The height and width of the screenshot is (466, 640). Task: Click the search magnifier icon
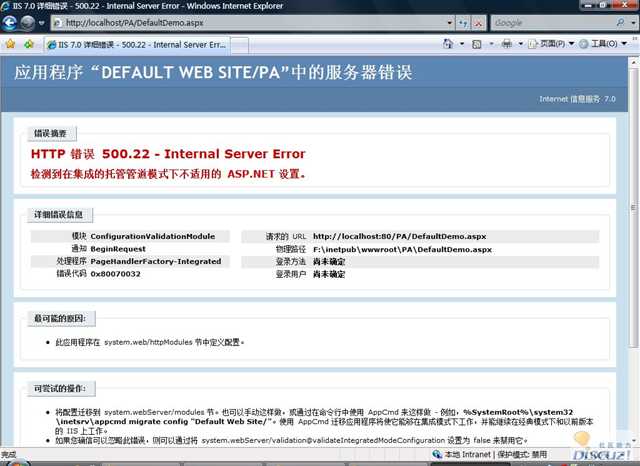point(621,22)
